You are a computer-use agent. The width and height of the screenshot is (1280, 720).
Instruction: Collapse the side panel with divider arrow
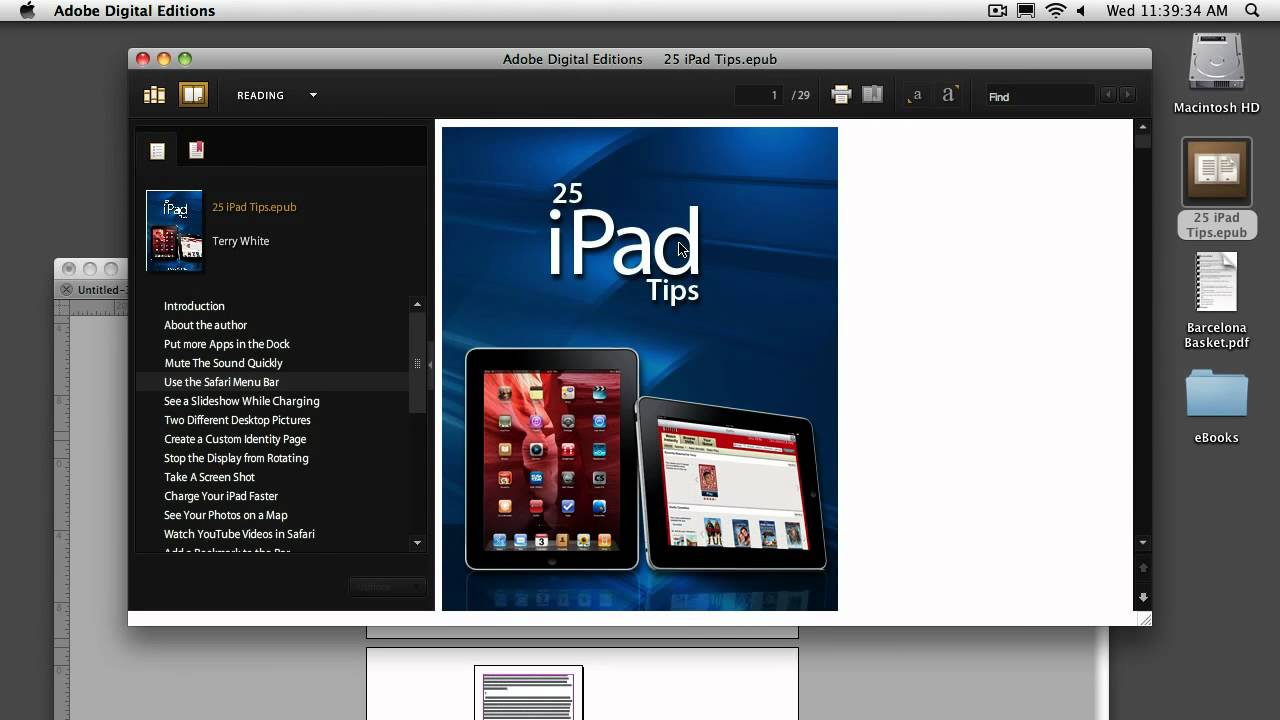click(x=430, y=365)
